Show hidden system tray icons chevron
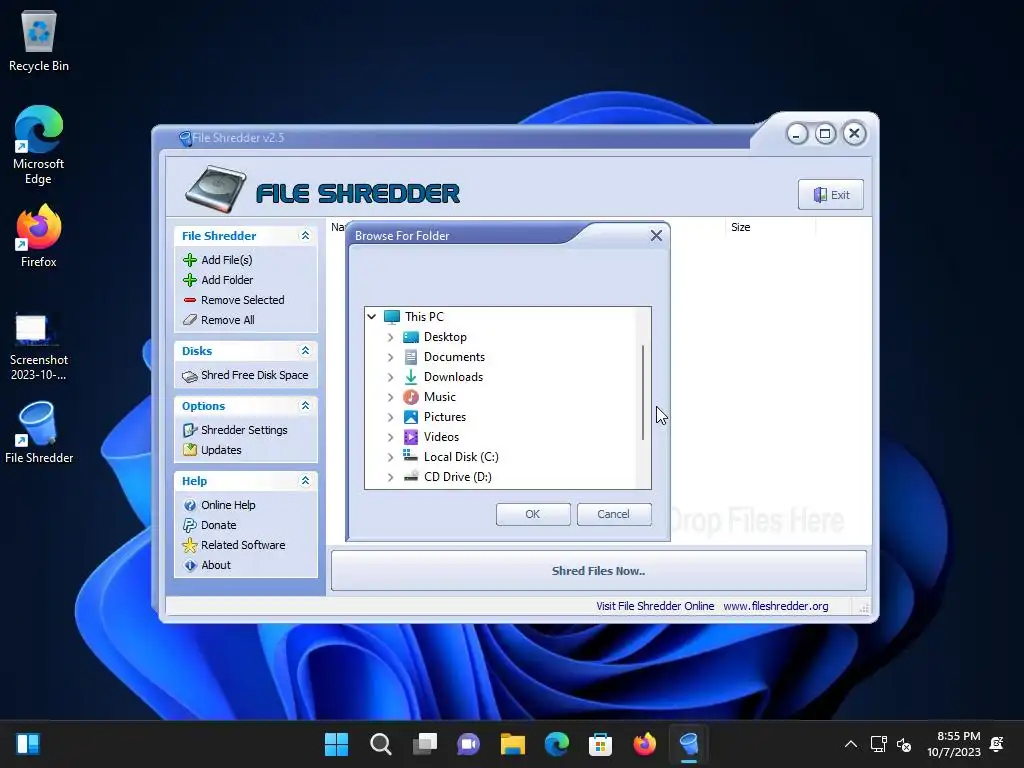Viewport: 1024px width, 768px height. tap(851, 744)
